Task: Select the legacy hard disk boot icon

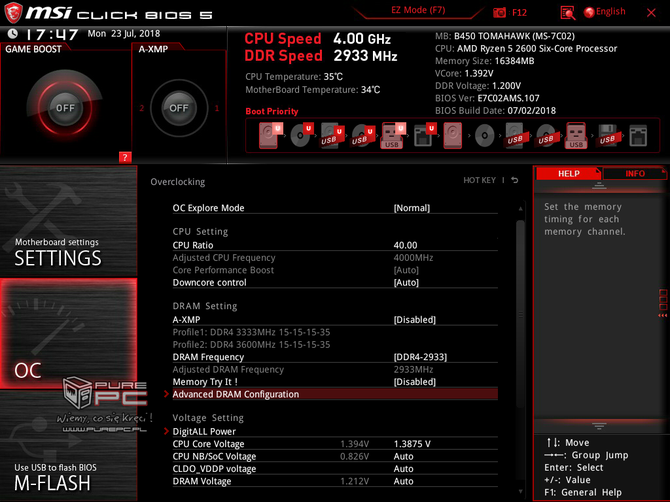Action: pos(453,135)
